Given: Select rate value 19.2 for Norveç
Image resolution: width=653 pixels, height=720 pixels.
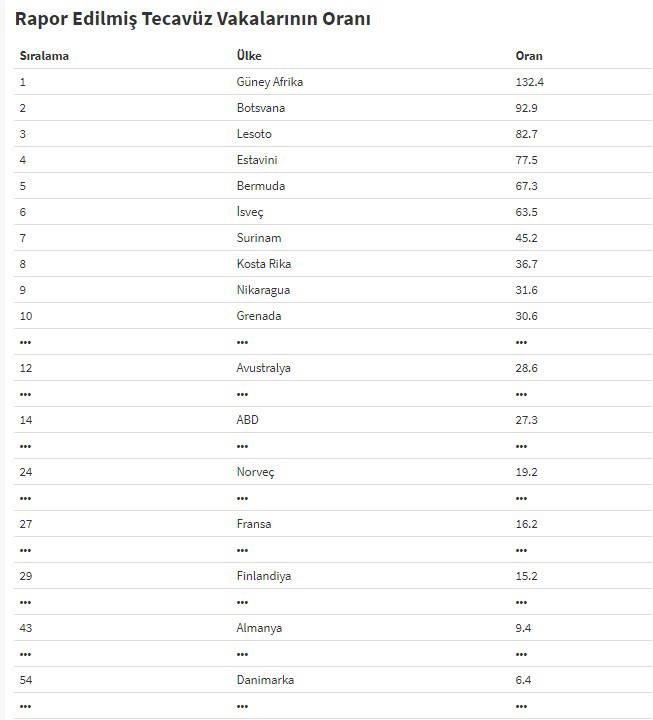Looking at the screenshot, I should pyautogui.click(x=526, y=472).
